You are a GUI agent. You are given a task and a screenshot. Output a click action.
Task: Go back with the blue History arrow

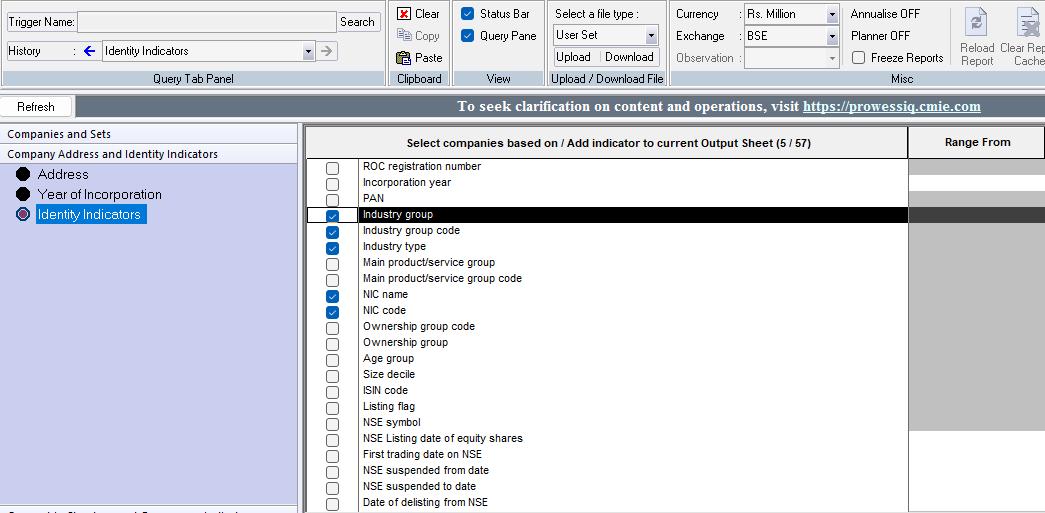[89, 51]
